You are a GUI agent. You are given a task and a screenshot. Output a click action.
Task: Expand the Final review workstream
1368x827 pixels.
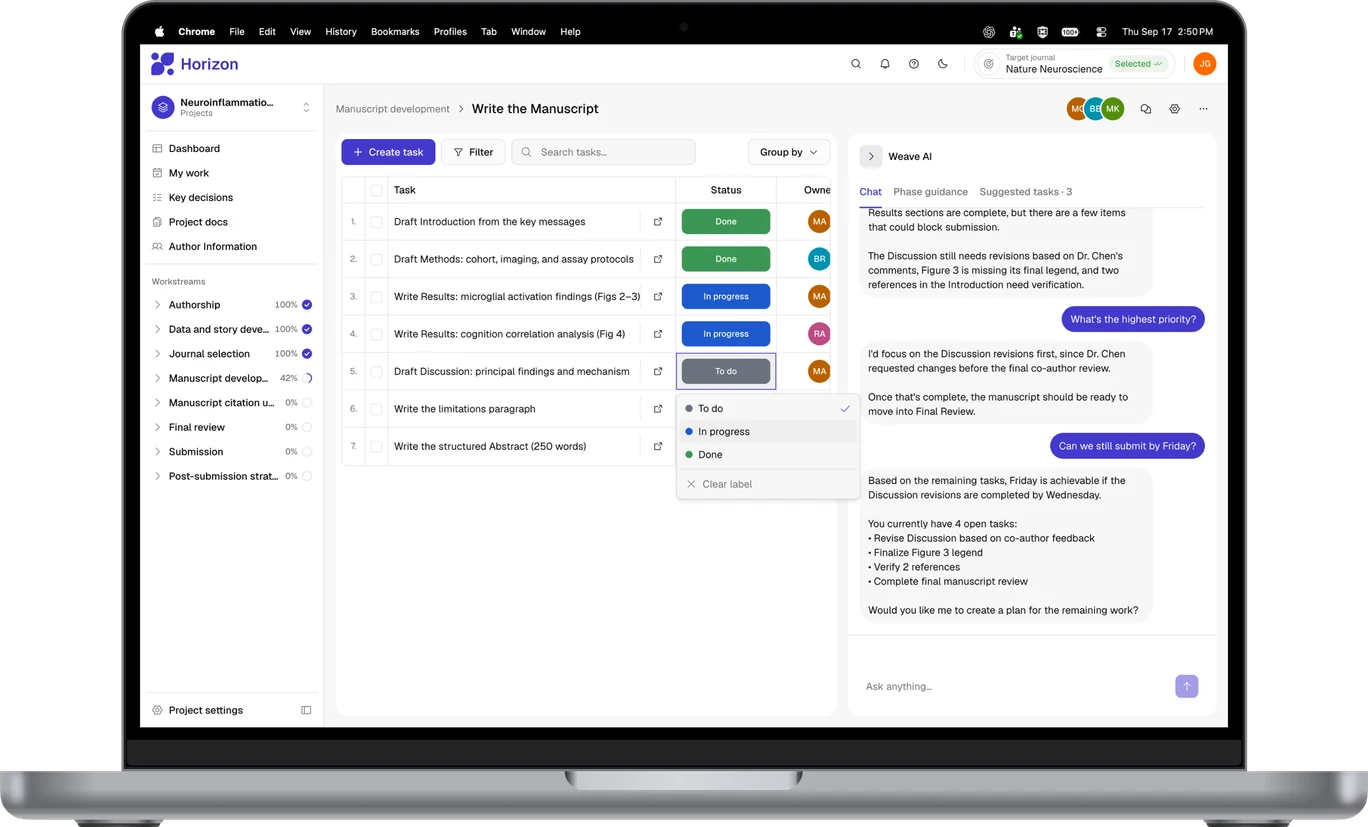tap(157, 427)
